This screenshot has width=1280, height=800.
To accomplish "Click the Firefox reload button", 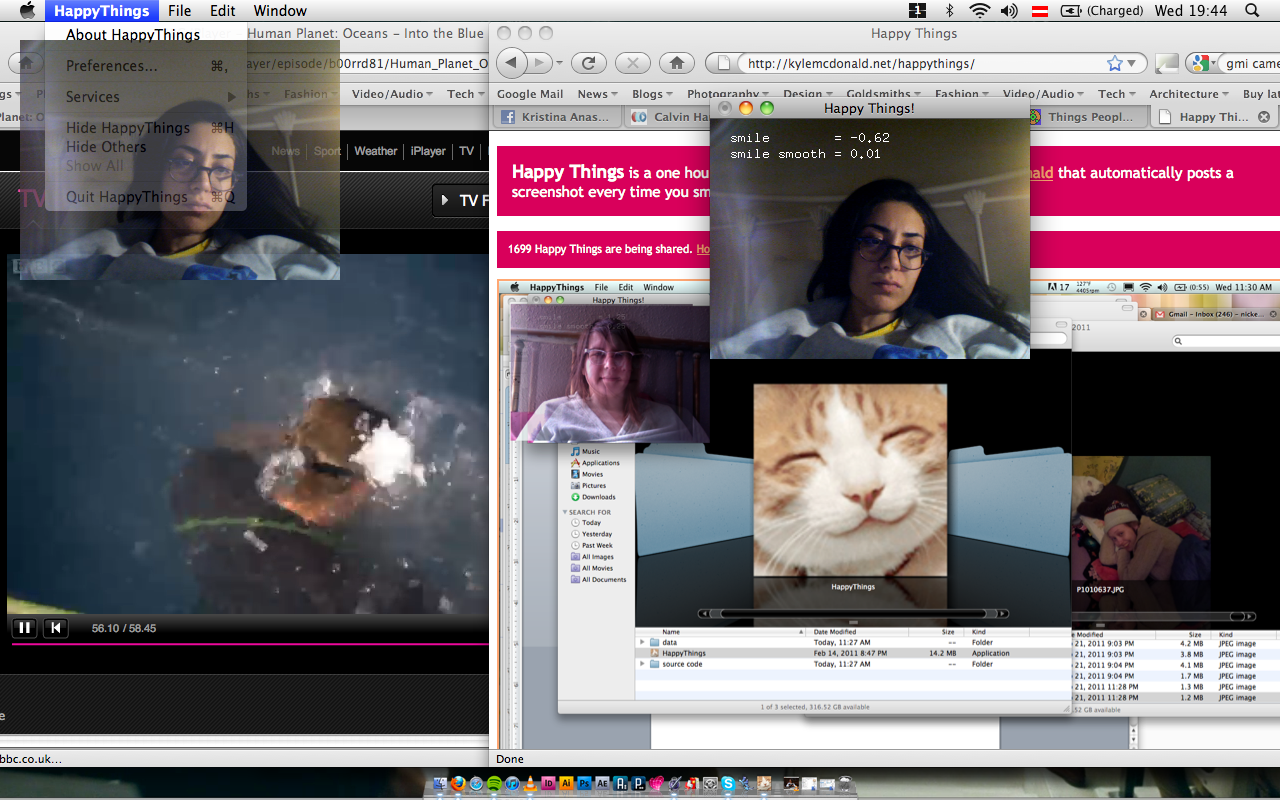I will (x=589, y=63).
